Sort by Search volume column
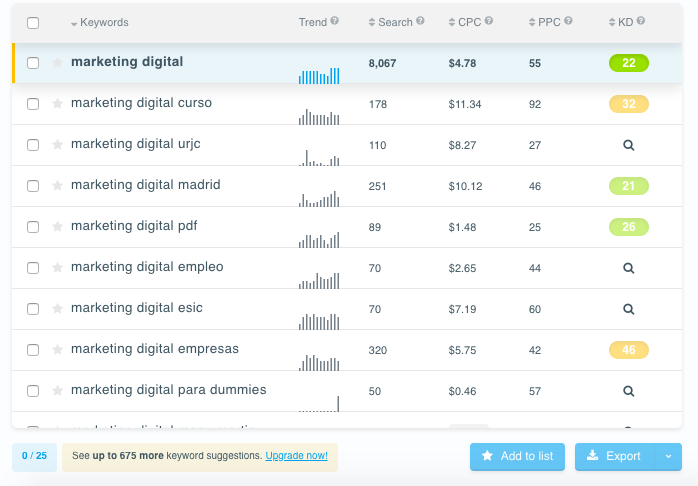Screen dimensions: 698x486 pos(395,22)
